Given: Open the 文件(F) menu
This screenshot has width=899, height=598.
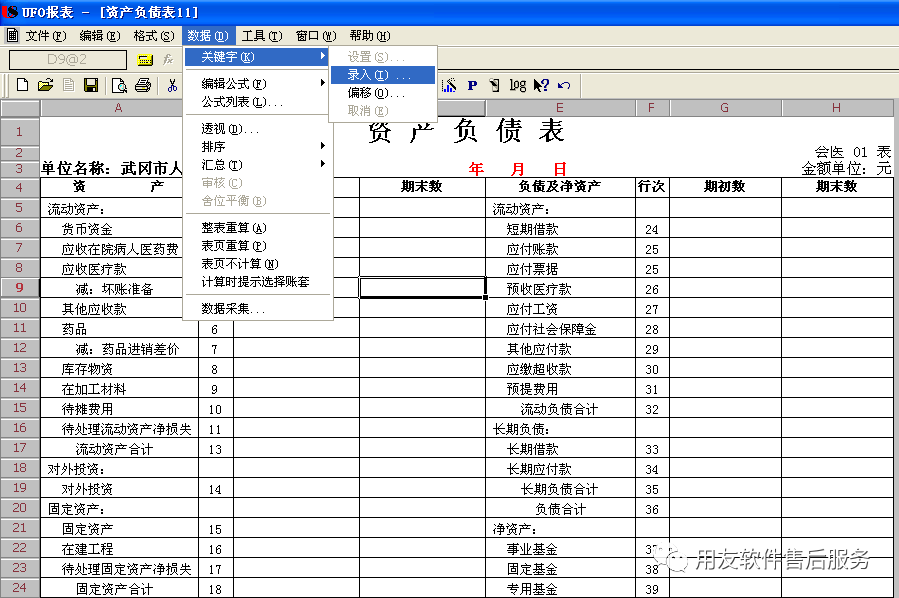Looking at the screenshot, I should (46, 36).
